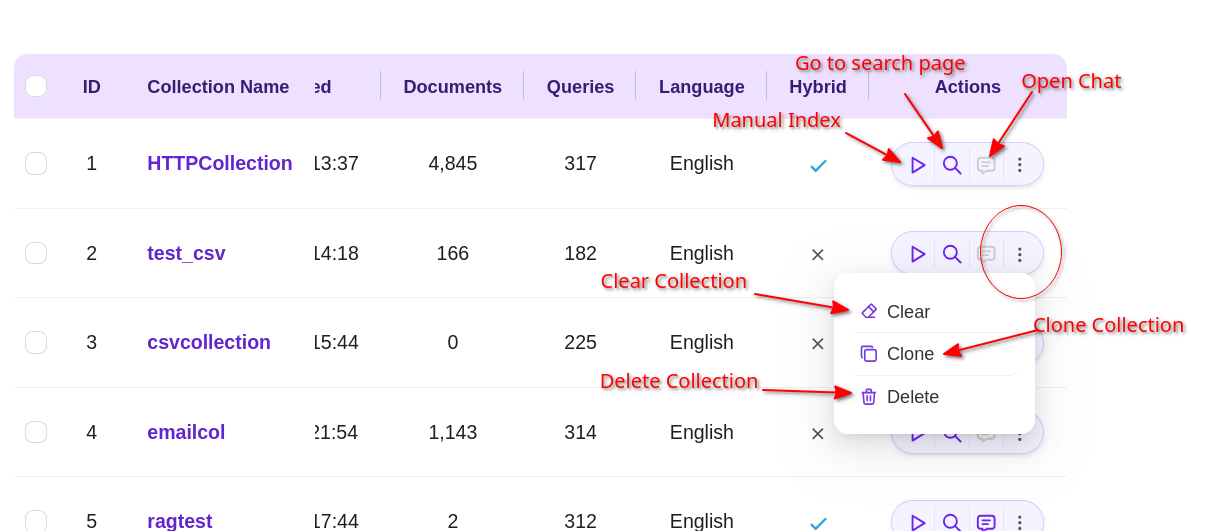This screenshot has height=531, width=1212.
Task: Open more options for ragtest
Action: 1020,522
